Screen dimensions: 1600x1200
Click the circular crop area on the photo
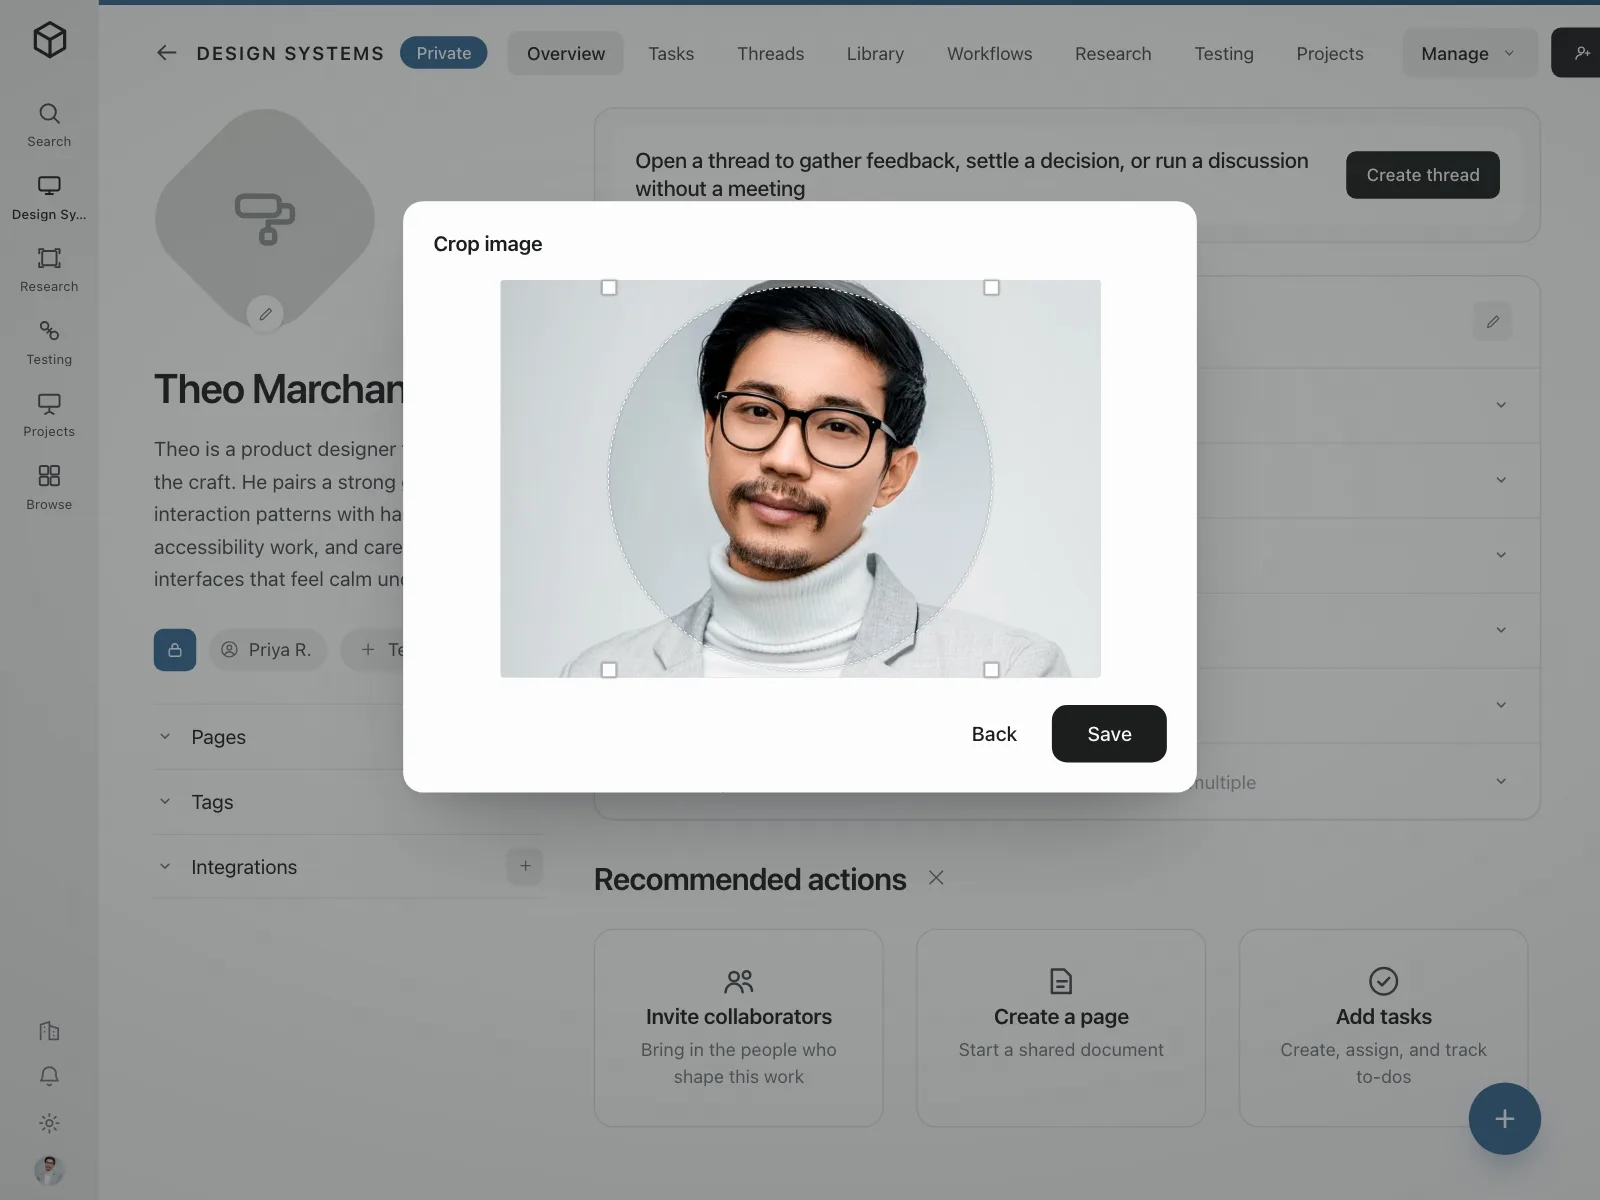click(x=800, y=479)
